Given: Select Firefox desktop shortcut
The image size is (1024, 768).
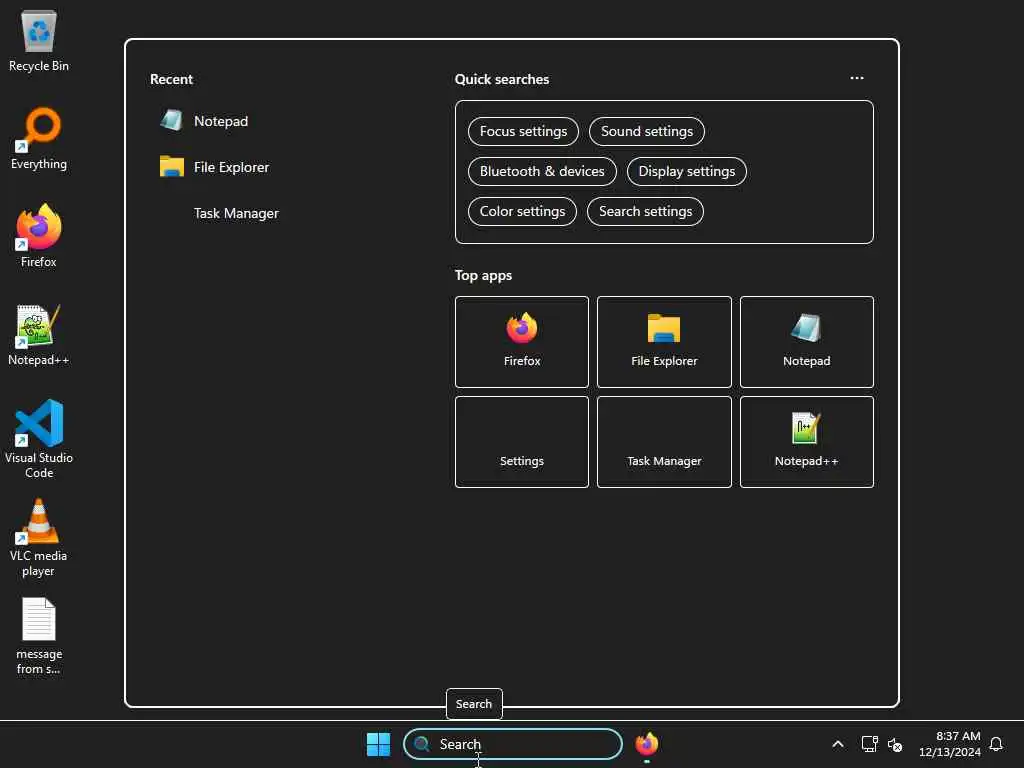Looking at the screenshot, I should coord(39,236).
